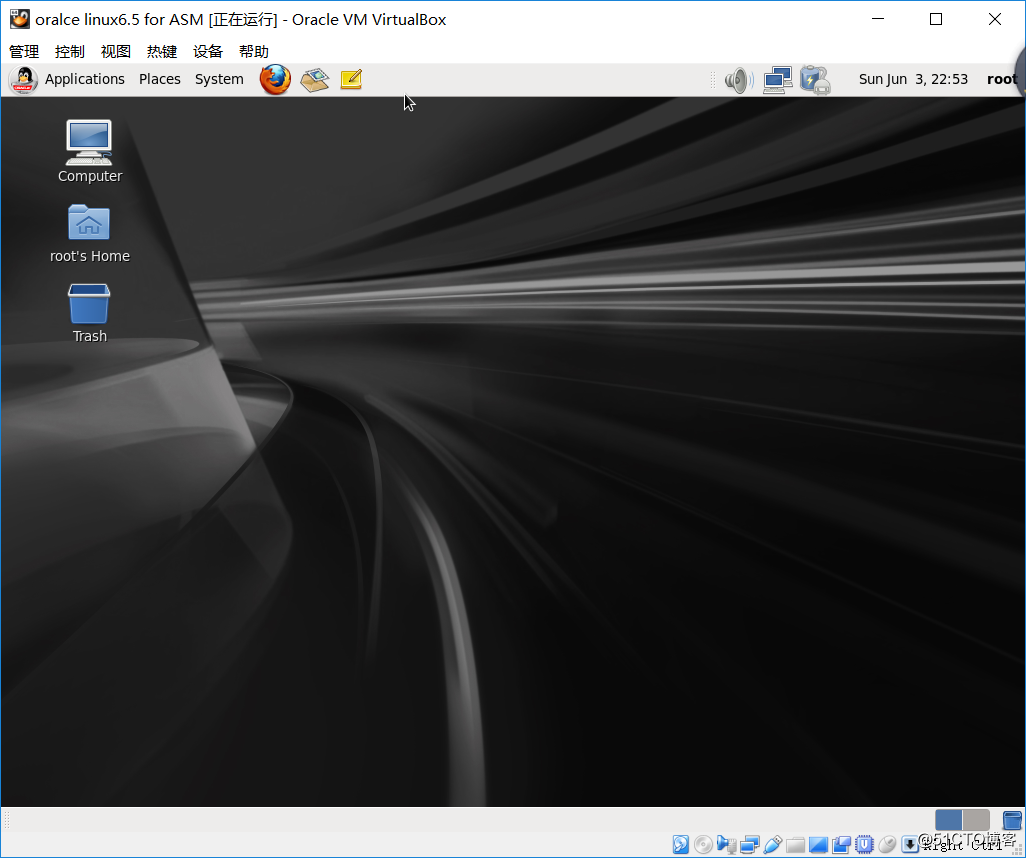1026x858 pixels.
Task: Click VirtualBox USB devices status icon
Action: tap(773, 844)
